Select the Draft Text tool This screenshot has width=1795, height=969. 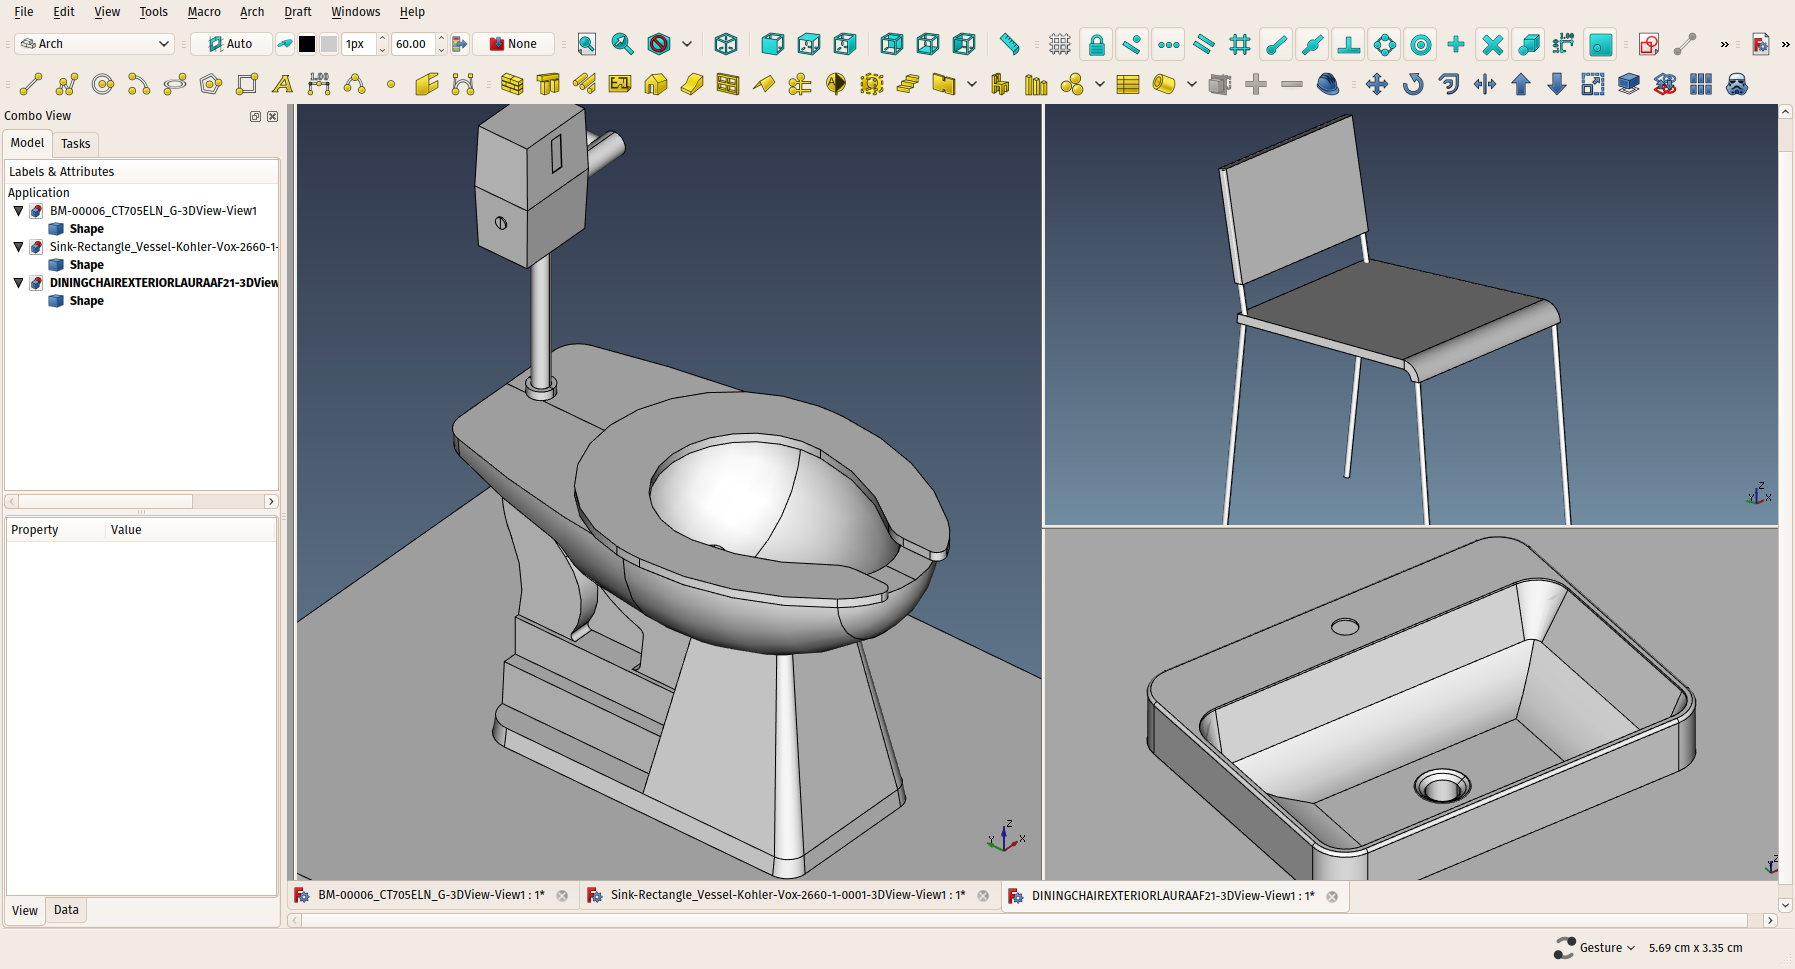(x=283, y=84)
